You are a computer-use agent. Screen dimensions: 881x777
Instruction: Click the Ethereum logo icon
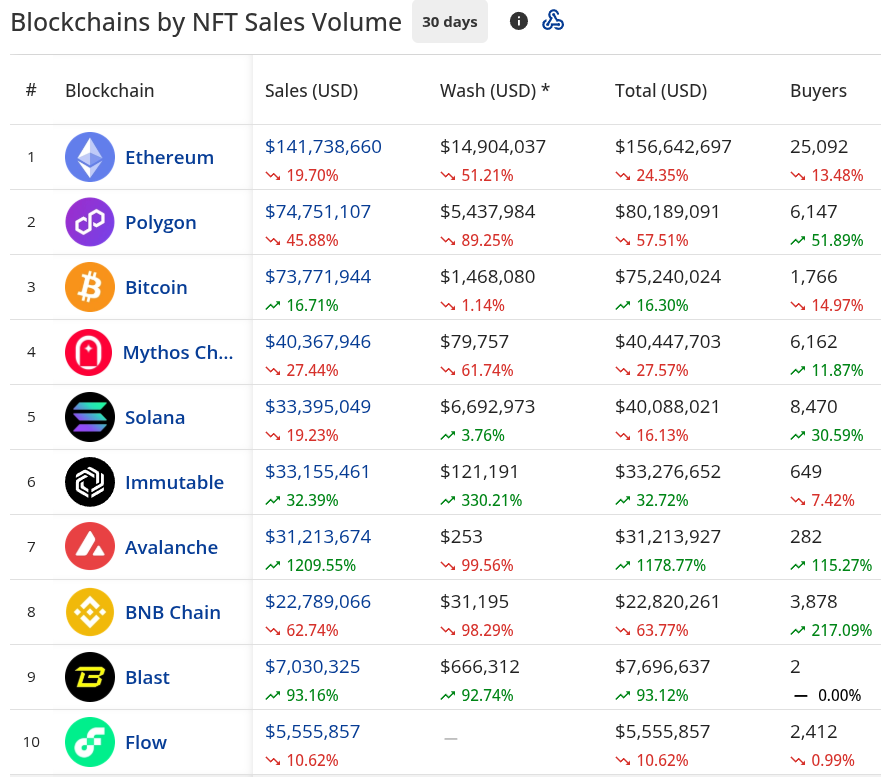point(90,157)
